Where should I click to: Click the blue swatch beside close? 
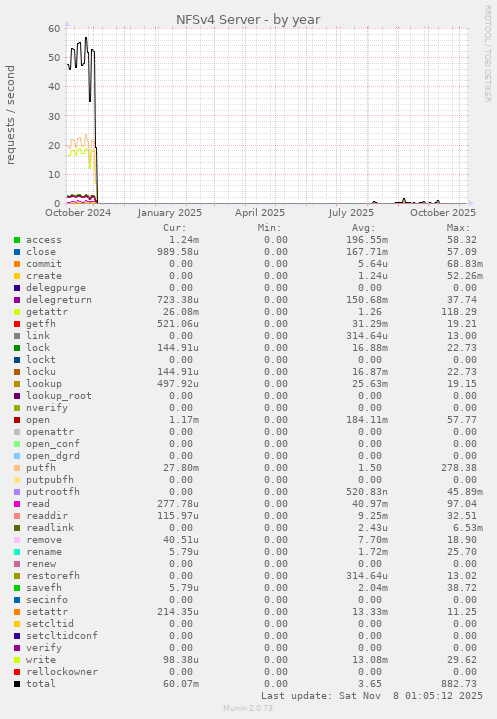click(x=17, y=252)
